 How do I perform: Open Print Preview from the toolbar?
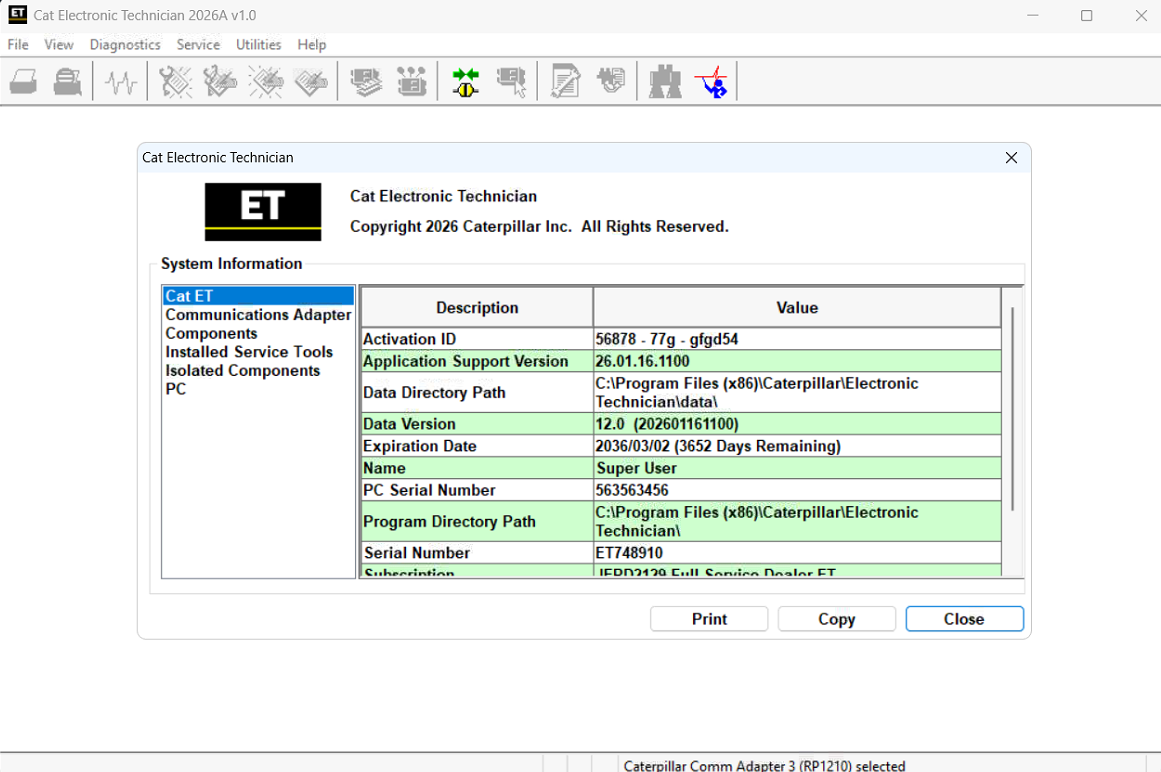tap(67, 81)
